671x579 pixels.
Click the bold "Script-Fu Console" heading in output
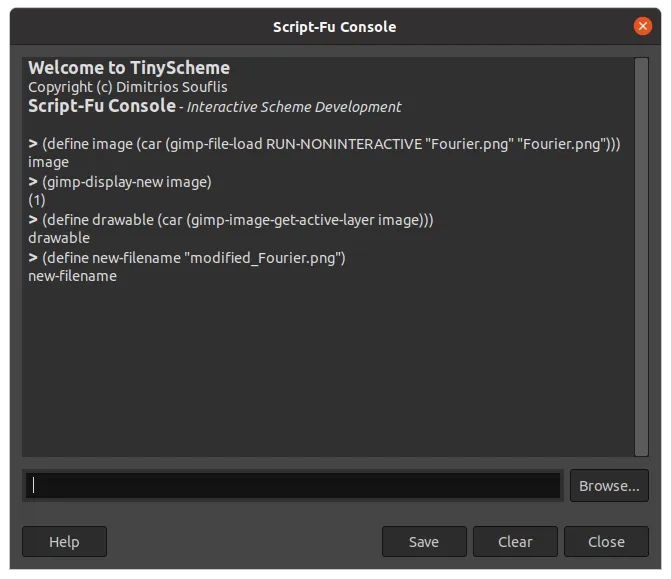102,106
